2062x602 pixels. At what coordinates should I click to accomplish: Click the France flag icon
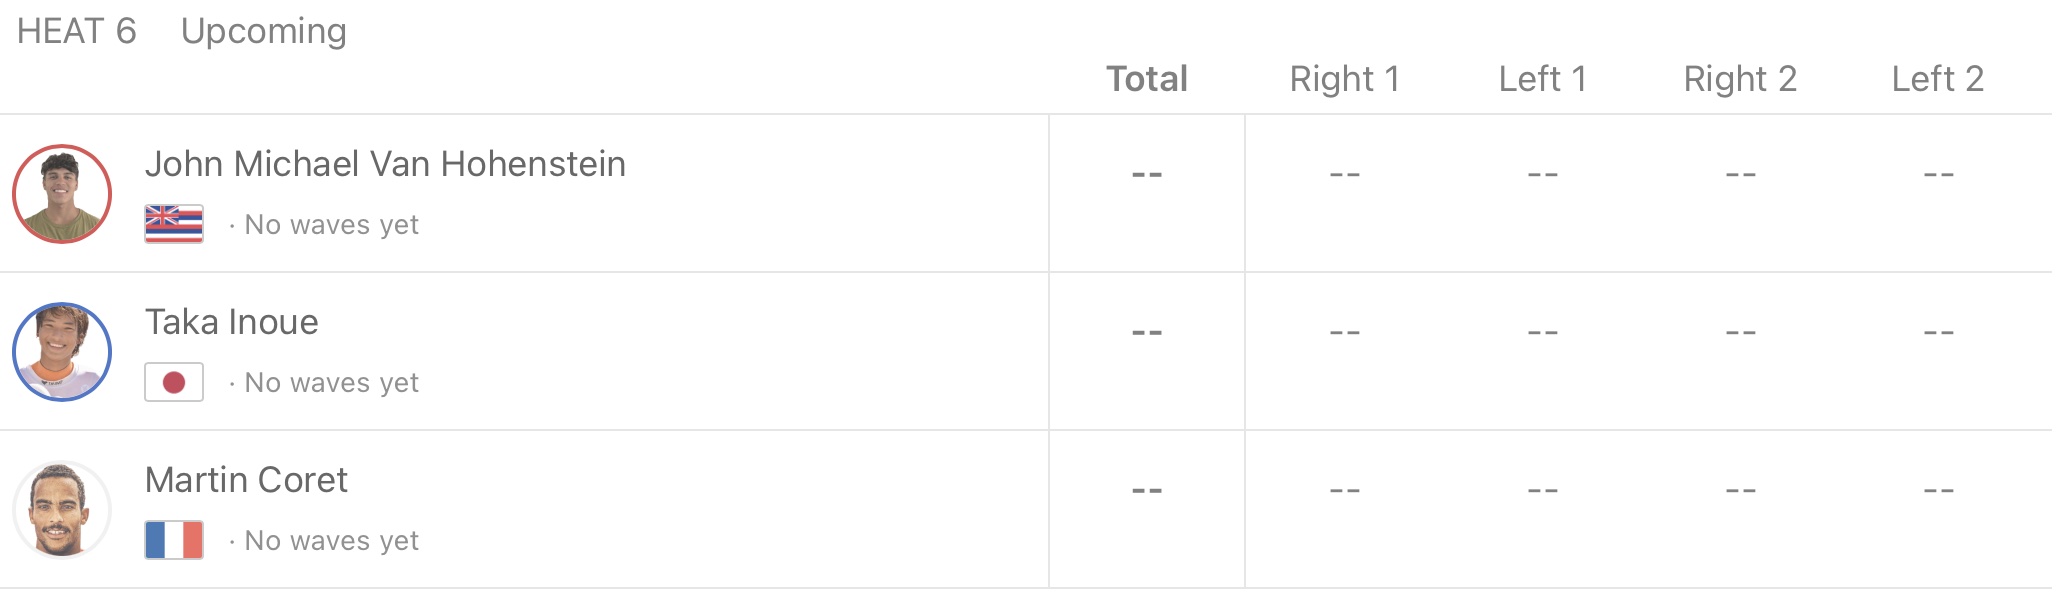174,540
